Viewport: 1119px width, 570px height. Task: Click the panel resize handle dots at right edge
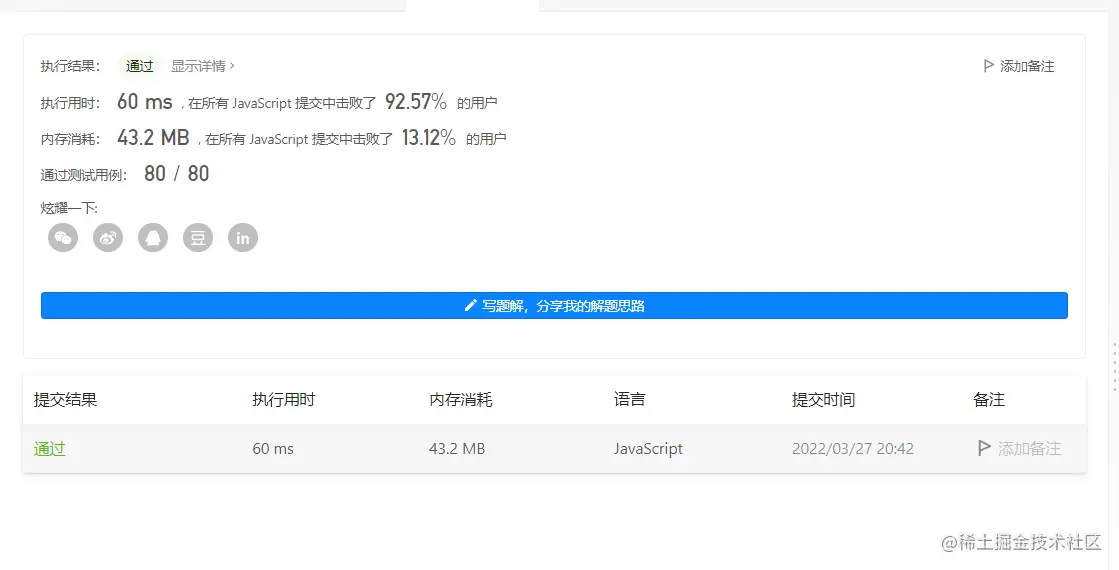point(1115,367)
